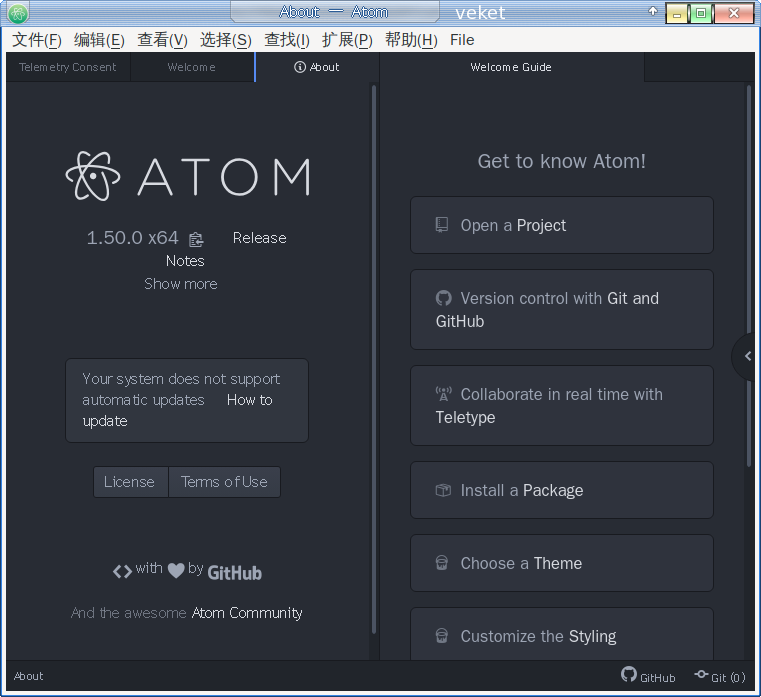The image size is (761, 697).
Task: Select the Welcome Guide tab
Action: tap(512, 67)
